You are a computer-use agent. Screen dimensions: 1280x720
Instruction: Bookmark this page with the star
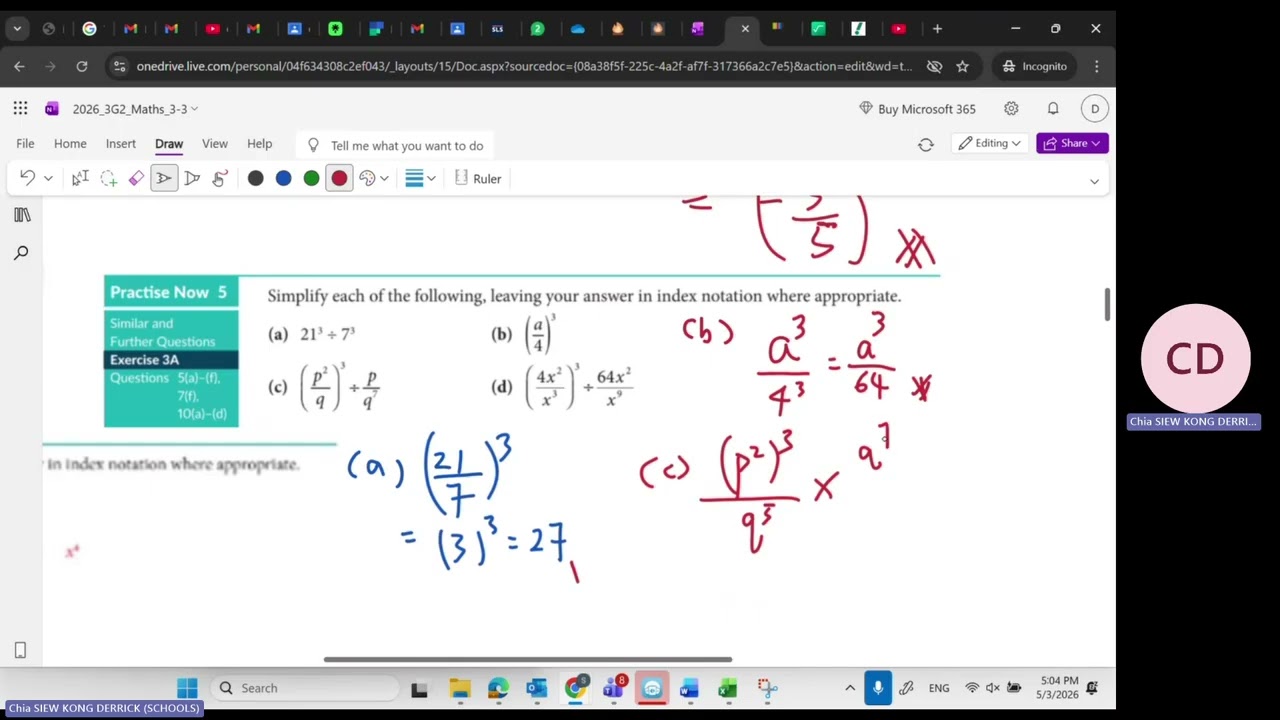coord(962,66)
